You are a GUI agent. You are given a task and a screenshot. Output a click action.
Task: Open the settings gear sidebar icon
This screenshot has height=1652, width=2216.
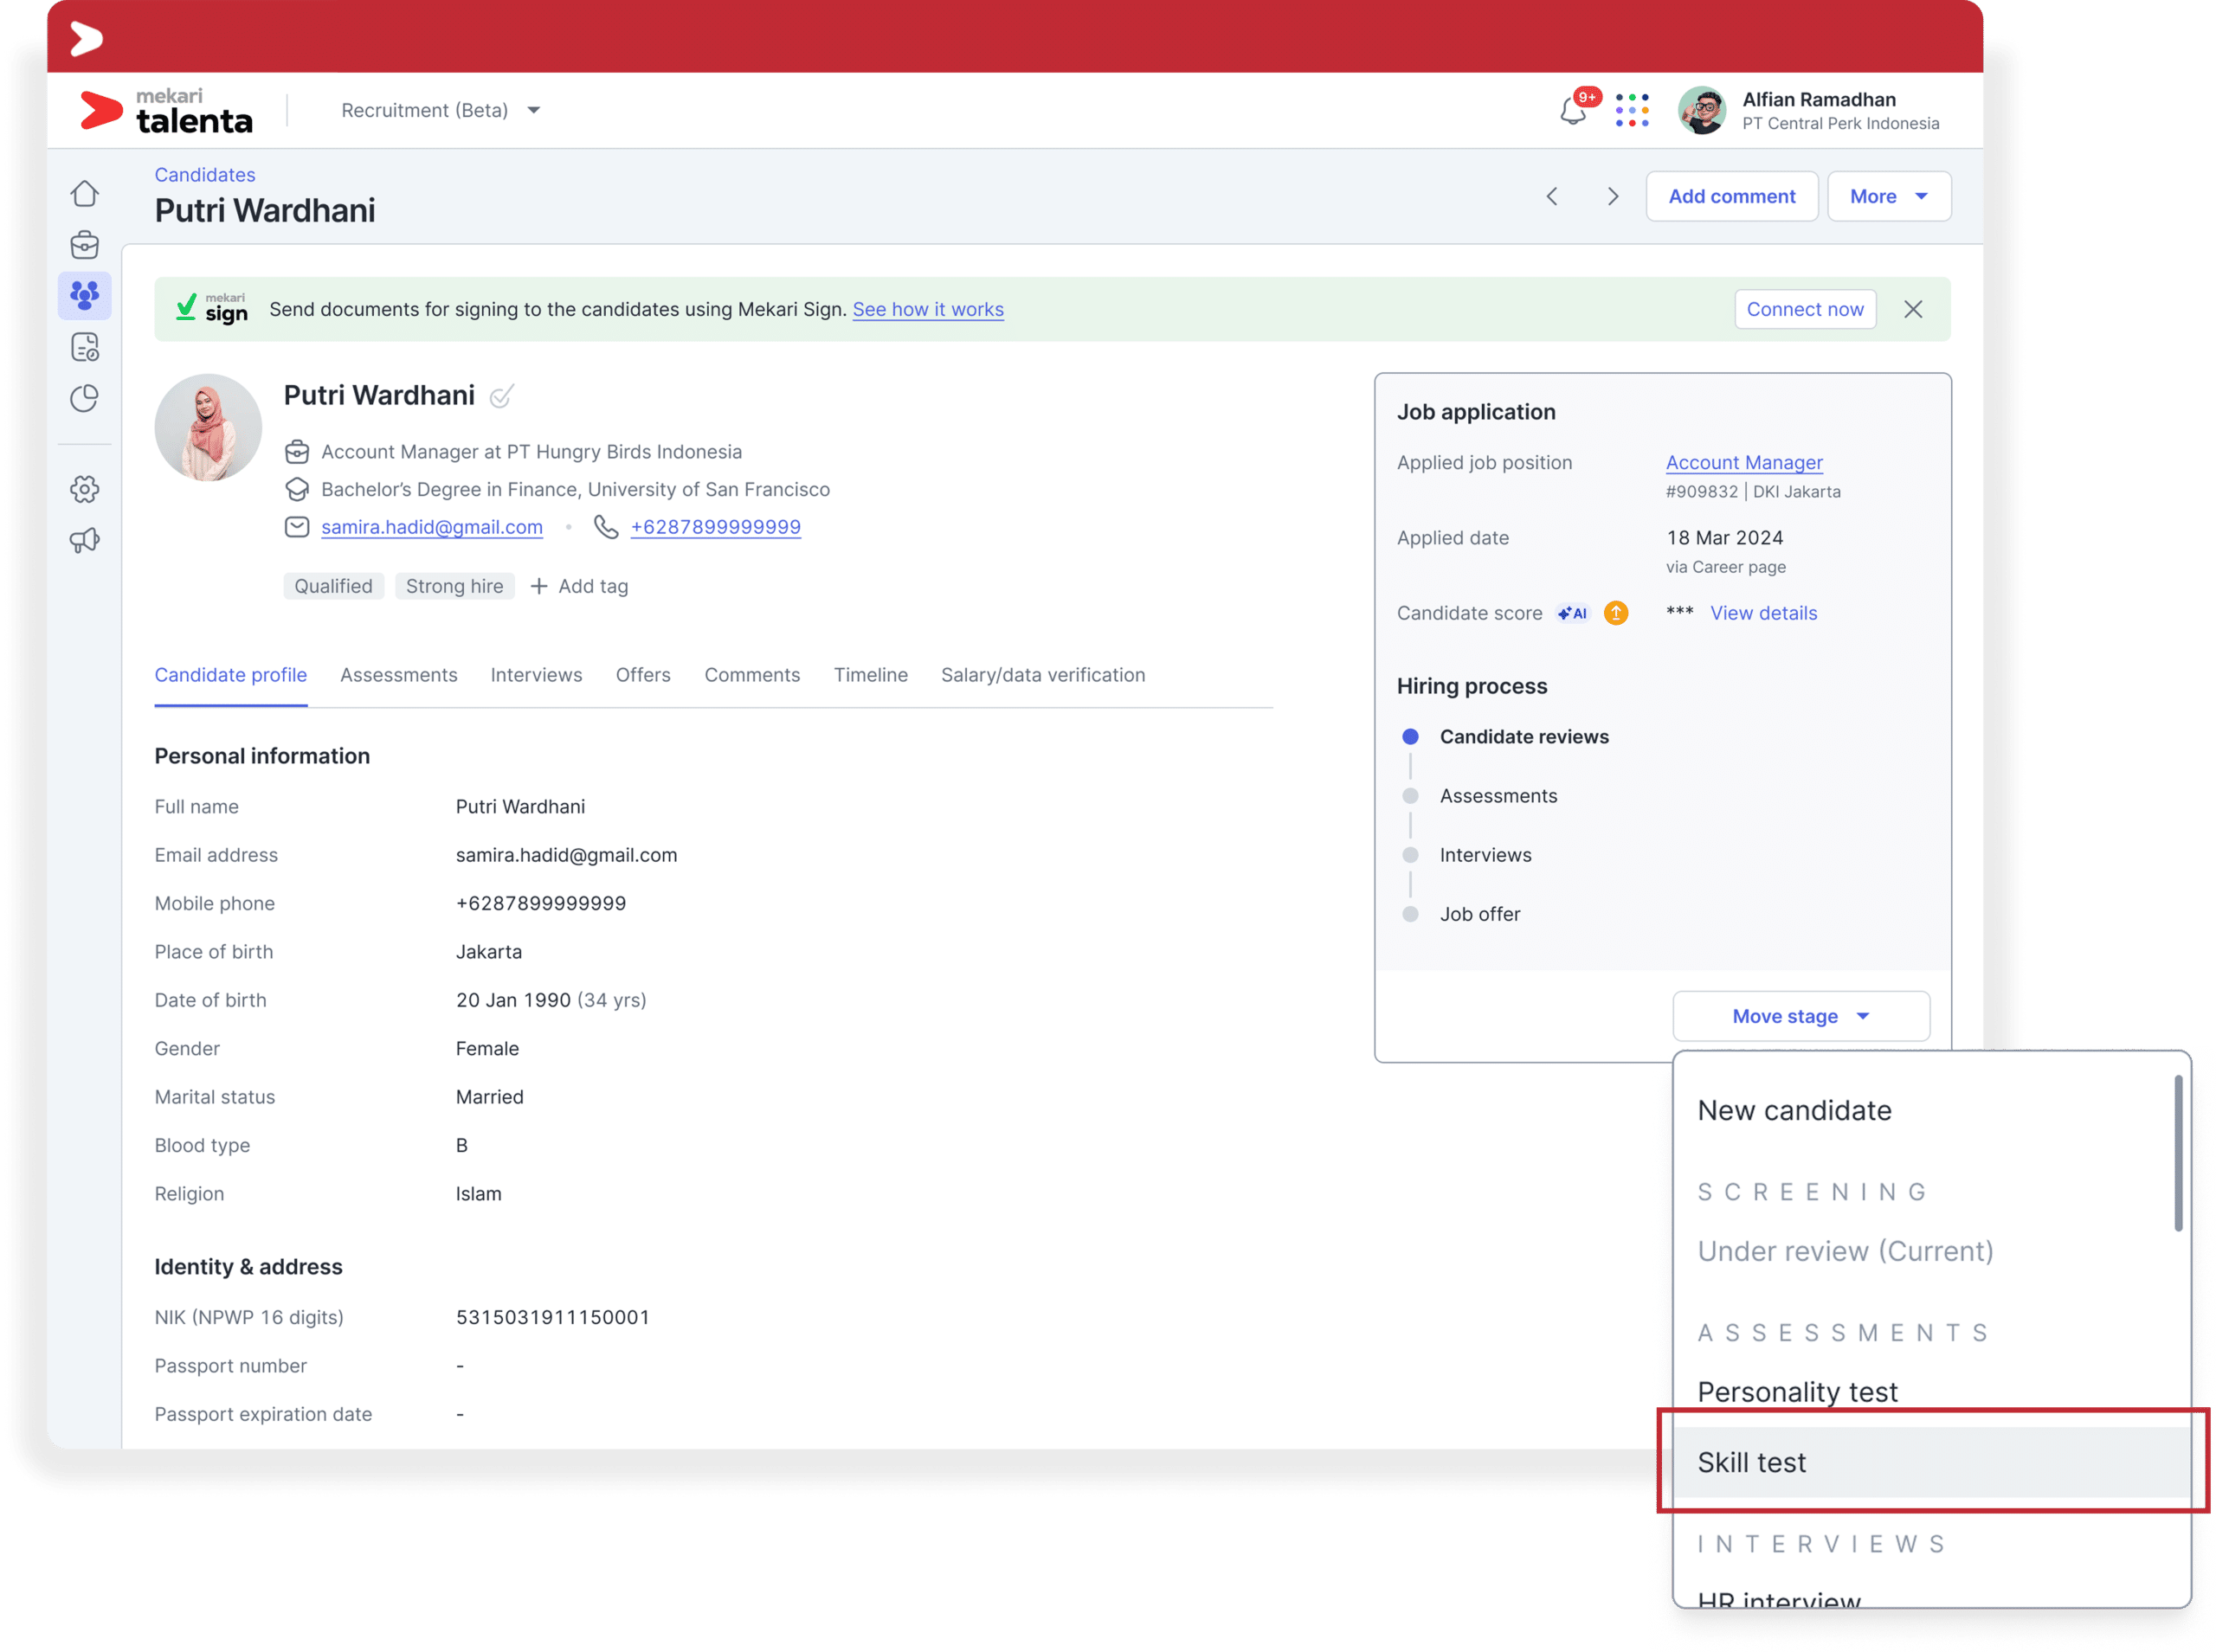point(85,489)
